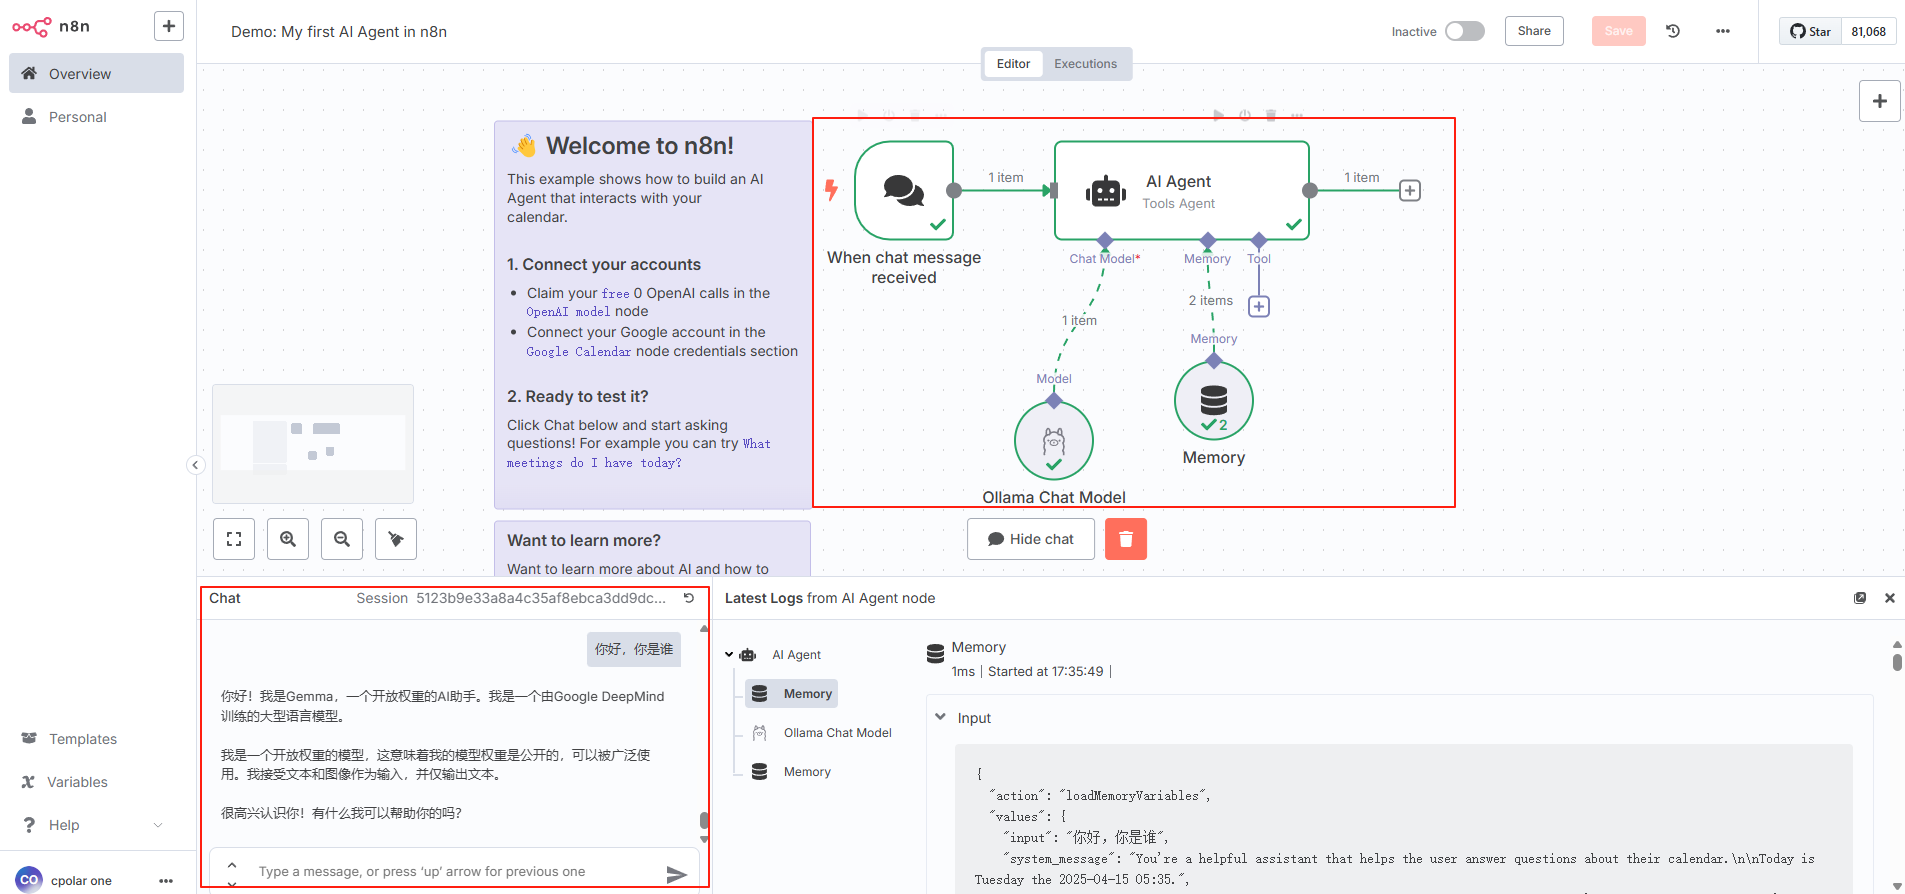Click the chat message input field
This screenshot has width=1905, height=894.
(455, 872)
